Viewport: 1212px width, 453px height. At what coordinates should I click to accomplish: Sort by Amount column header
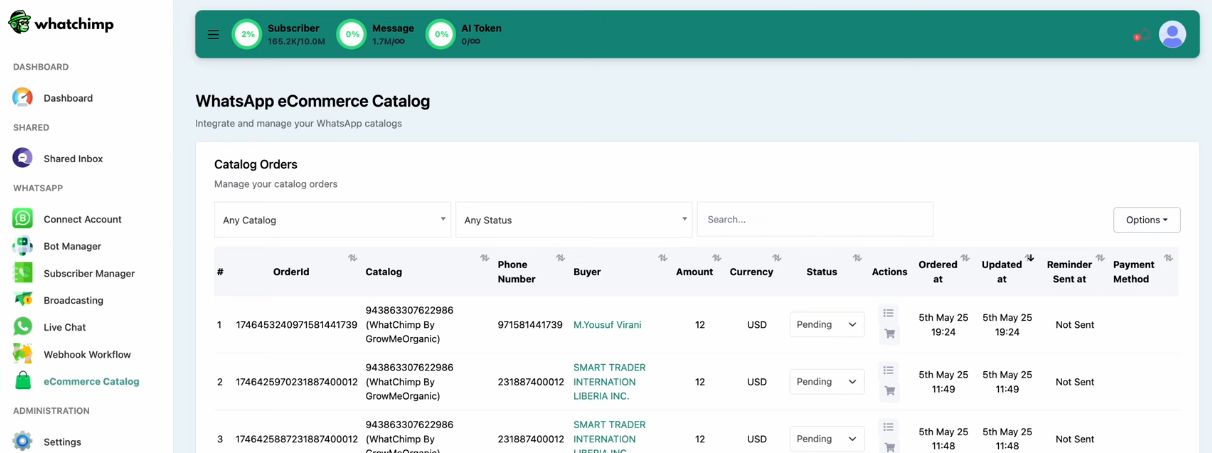[x=694, y=271]
